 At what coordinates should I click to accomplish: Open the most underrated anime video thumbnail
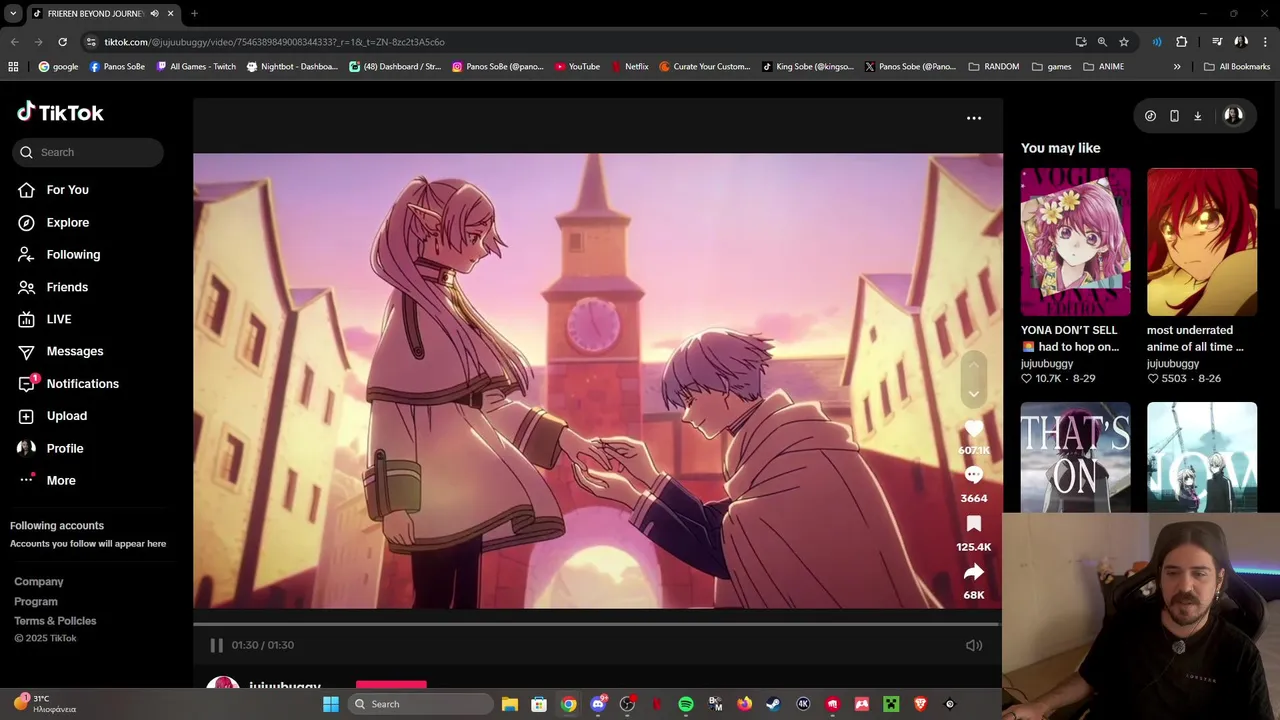(x=1201, y=242)
